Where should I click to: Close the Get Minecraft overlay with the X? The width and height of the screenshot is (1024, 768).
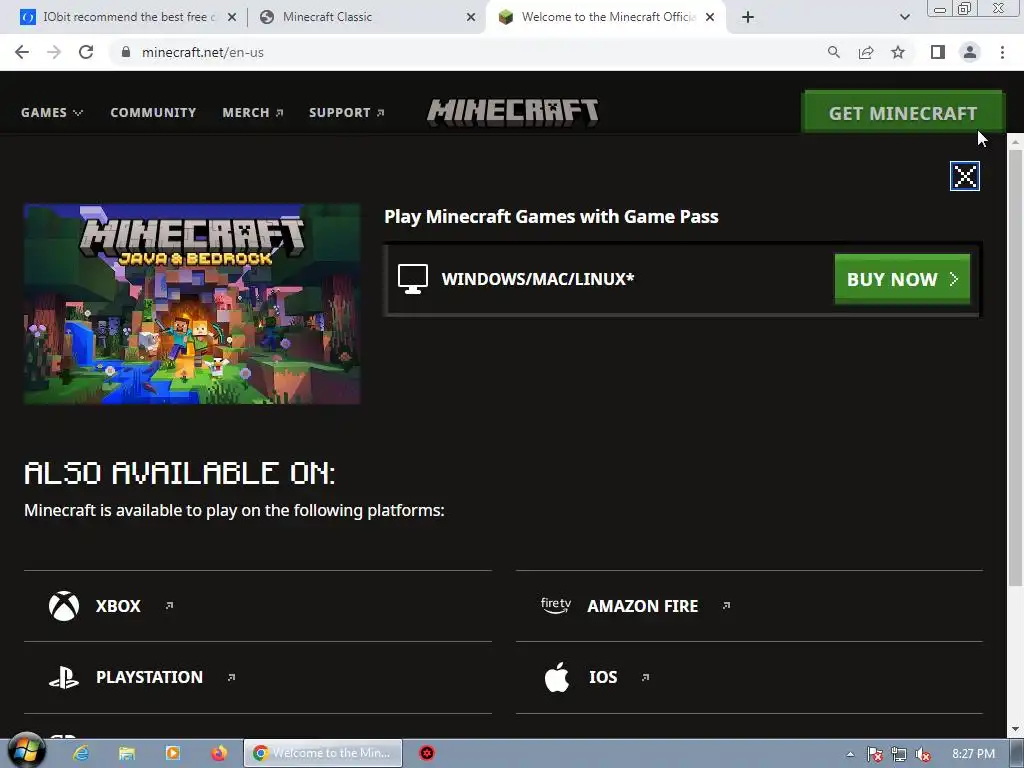click(965, 176)
